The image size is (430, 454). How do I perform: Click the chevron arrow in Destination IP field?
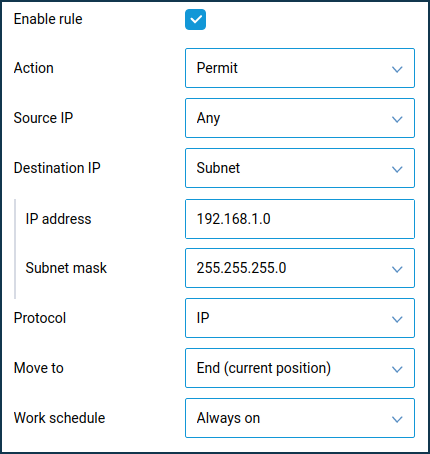397,169
